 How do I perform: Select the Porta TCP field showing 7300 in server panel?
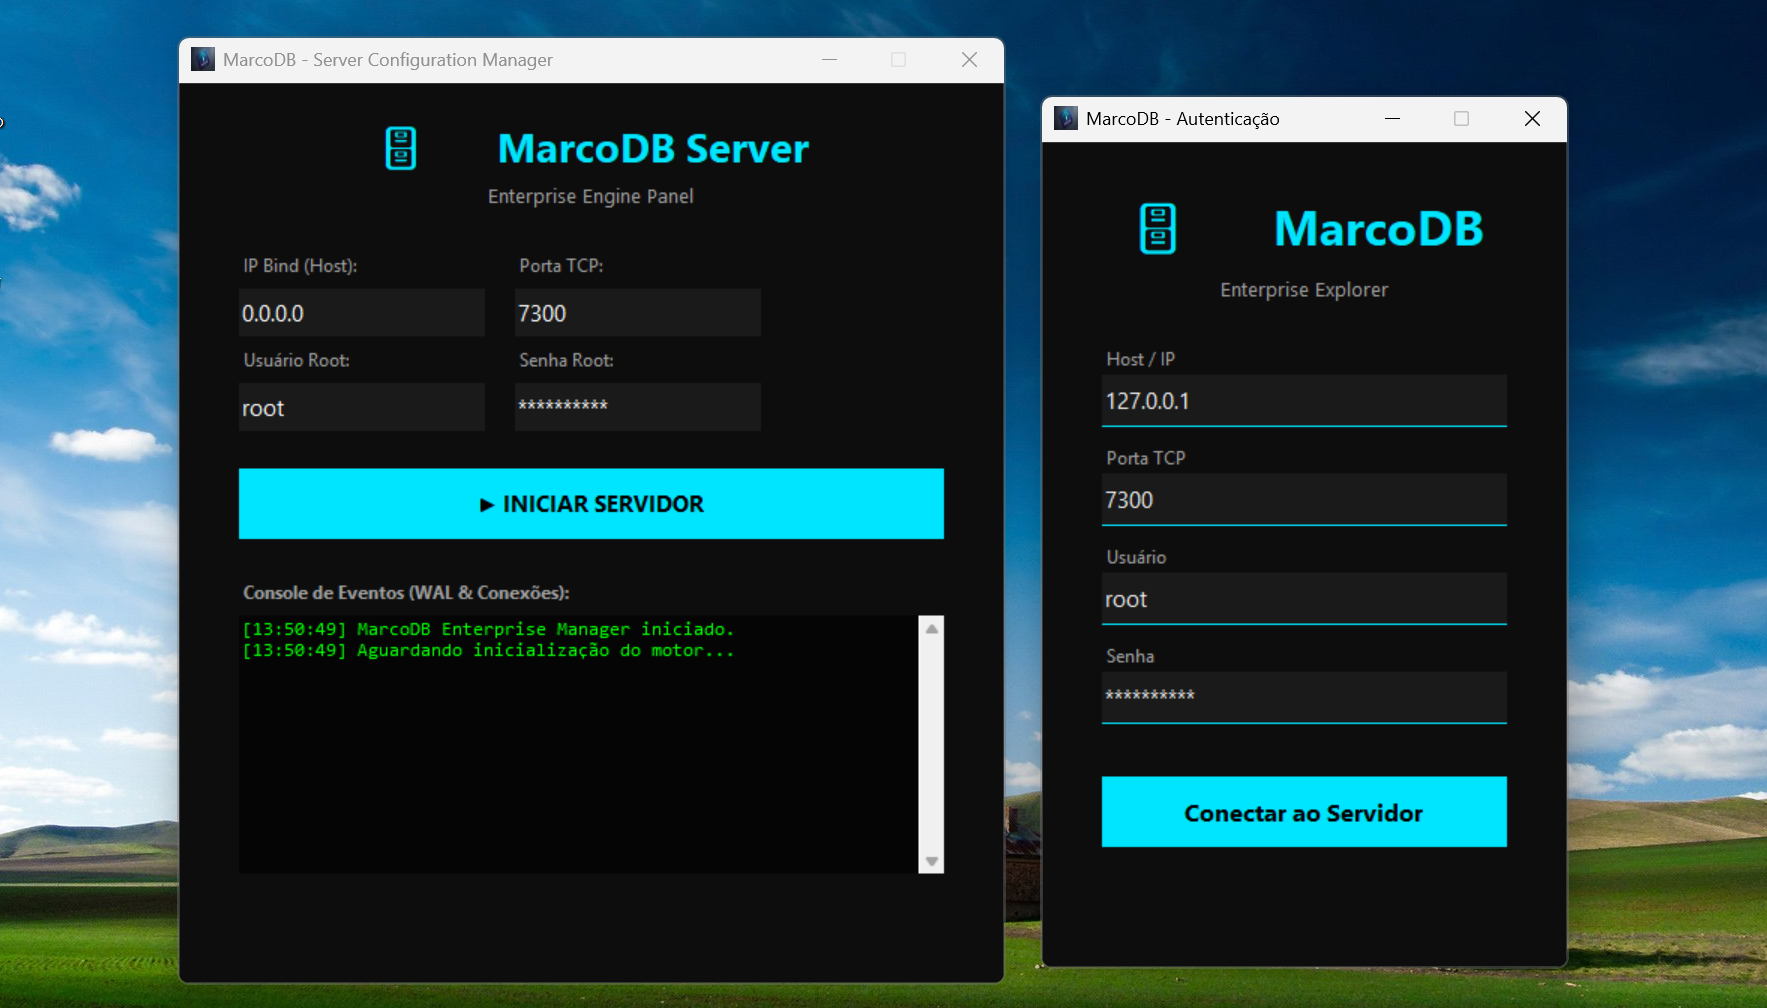tap(637, 312)
